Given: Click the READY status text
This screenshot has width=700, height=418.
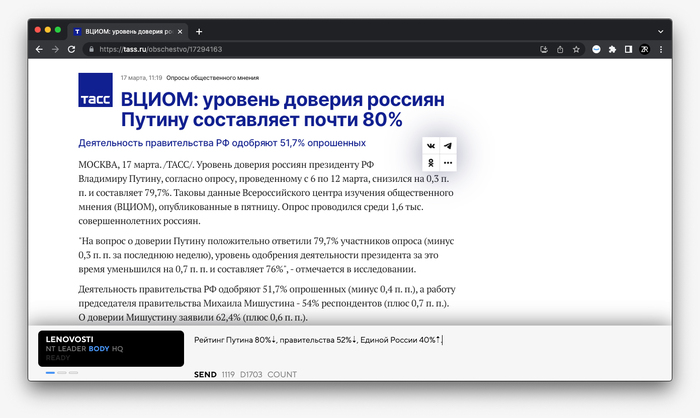Looking at the screenshot, I should coord(58,358).
